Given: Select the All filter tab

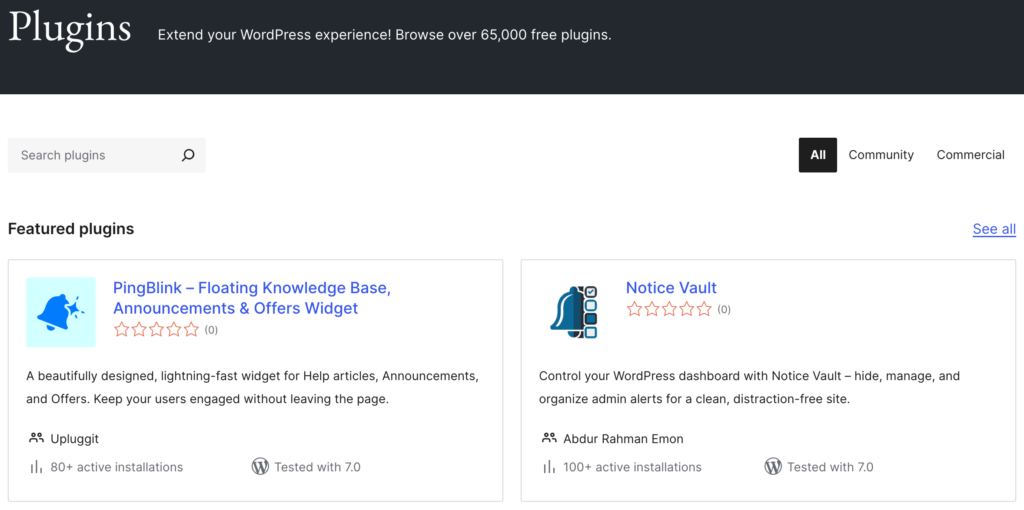Looking at the screenshot, I should pos(818,155).
